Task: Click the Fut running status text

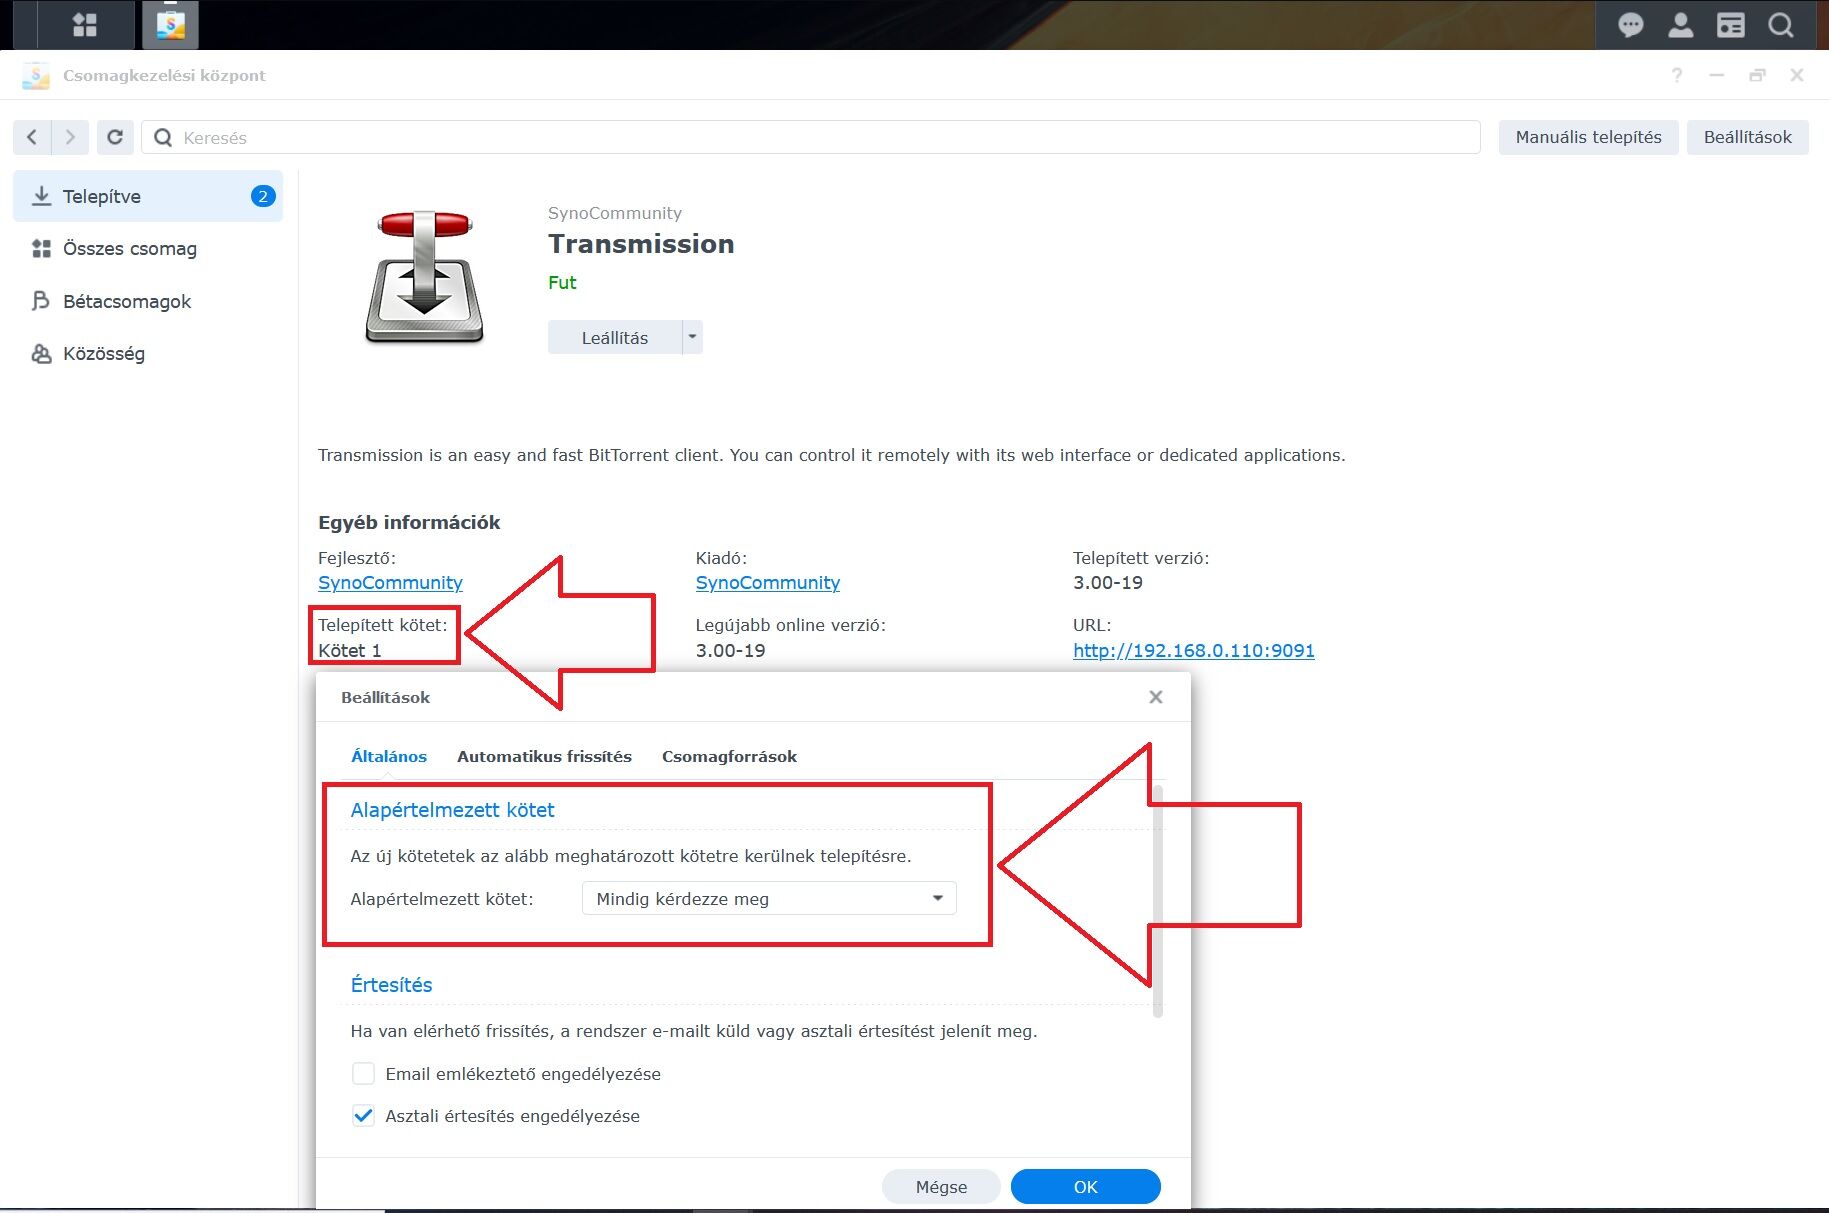Action: click(562, 283)
